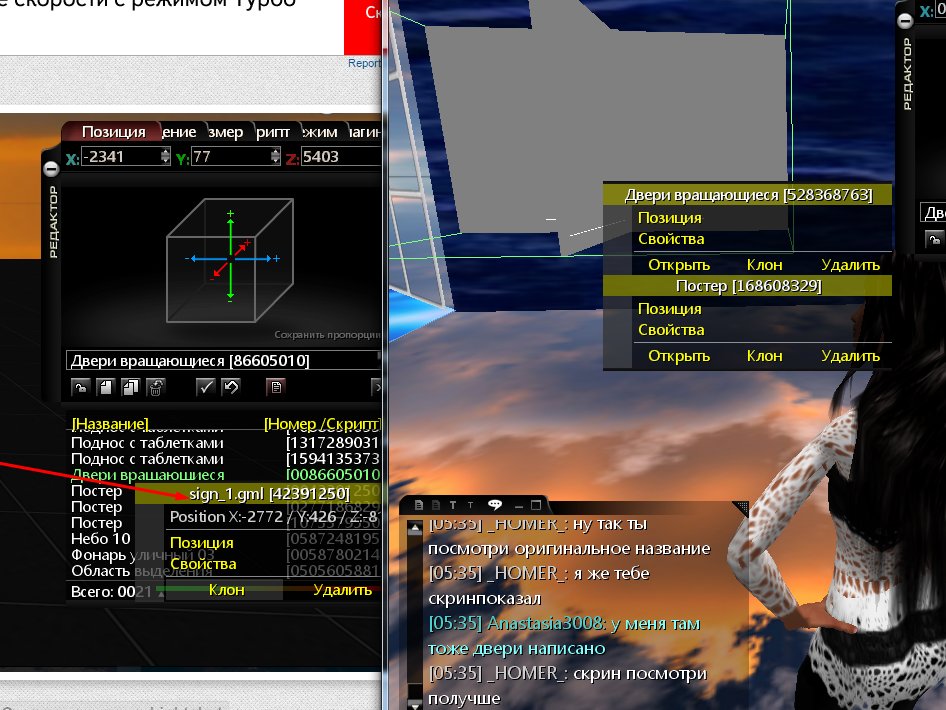The height and width of the screenshot is (710, 946).
Task: Select the Позиция tab in editor
Action: tap(113, 132)
